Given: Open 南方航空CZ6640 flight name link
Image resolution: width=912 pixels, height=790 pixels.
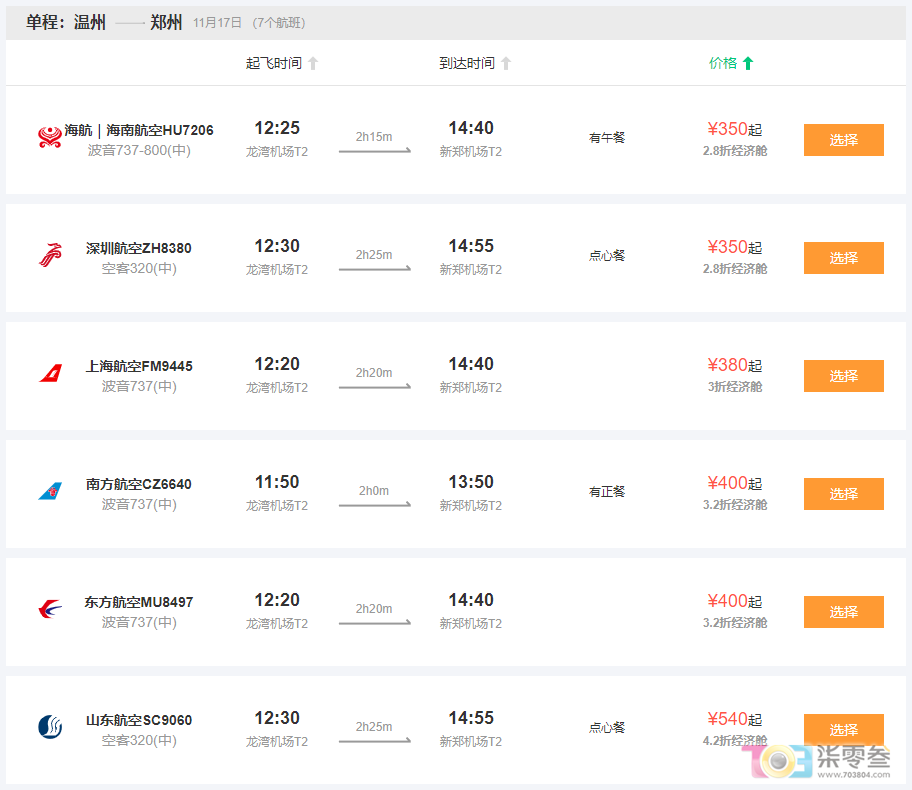Looking at the screenshot, I should pyautogui.click(x=139, y=484).
